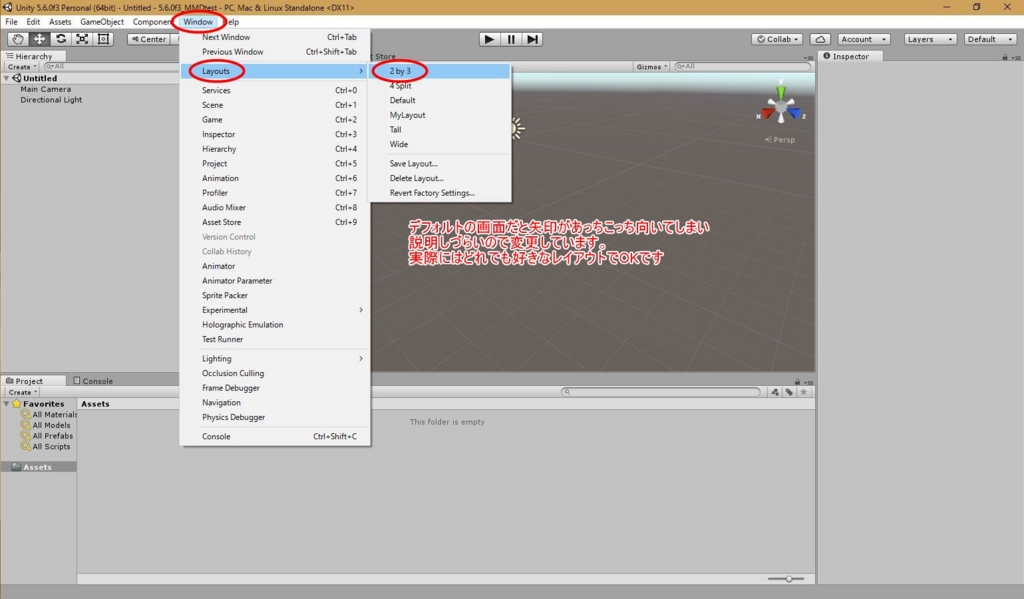Viewport: 1024px width, 599px height.
Task: Click the Project search field
Action: (x=660, y=392)
